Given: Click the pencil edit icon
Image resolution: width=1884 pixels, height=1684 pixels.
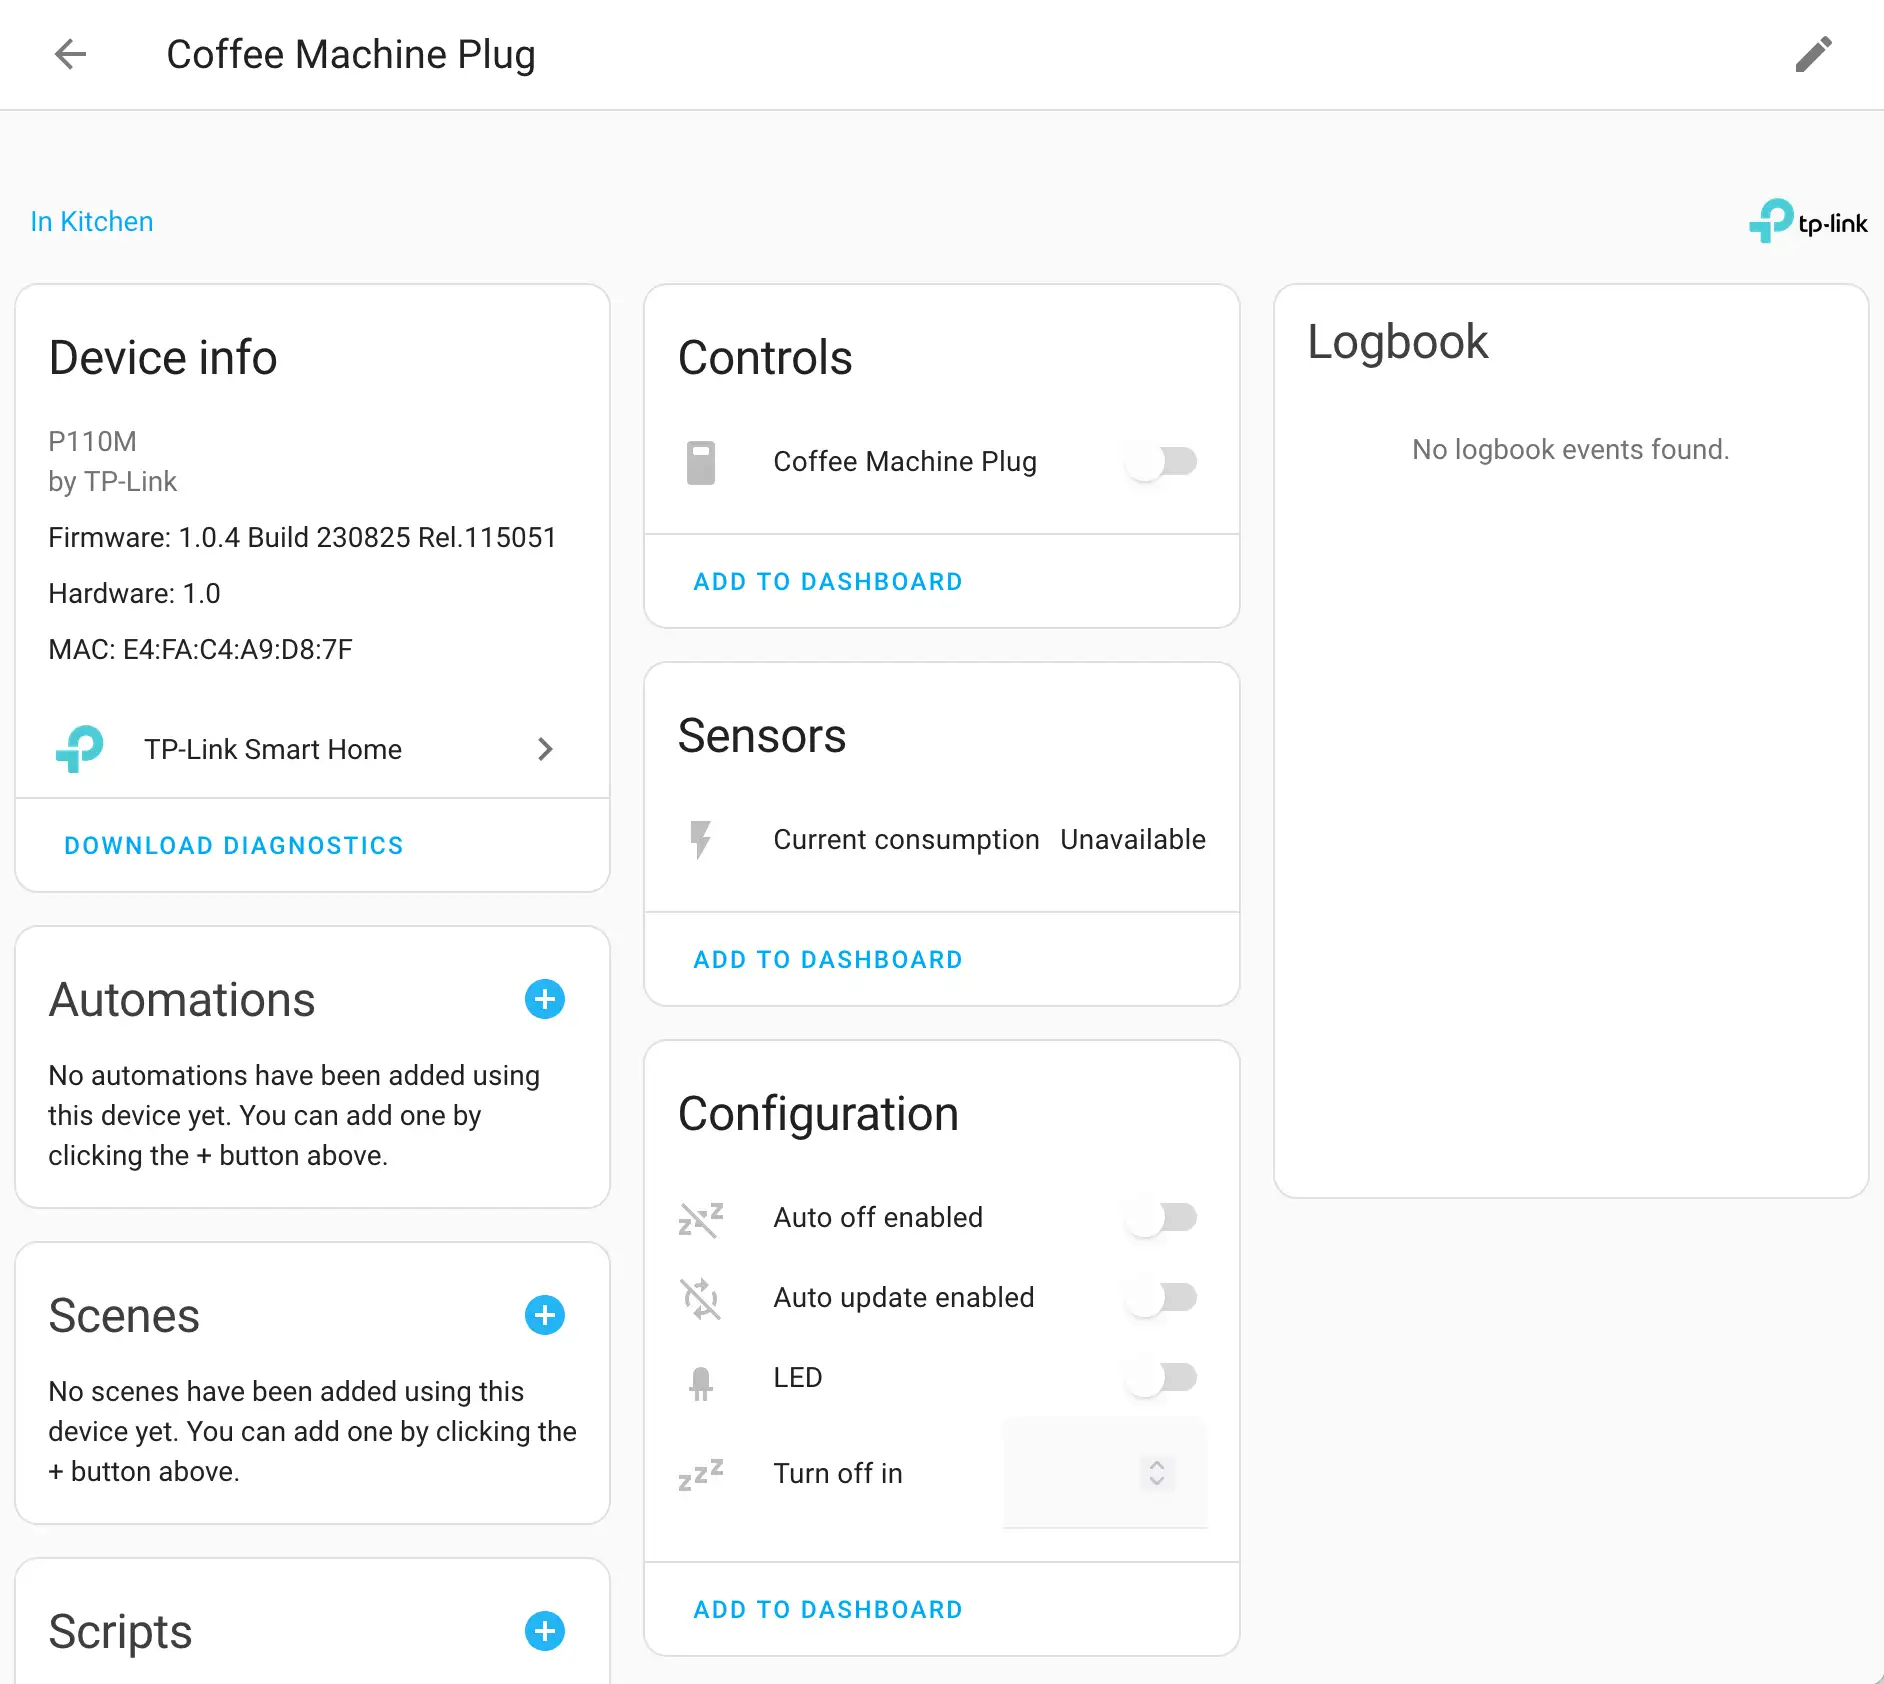Looking at the screenshot, I should [1813, 55].
